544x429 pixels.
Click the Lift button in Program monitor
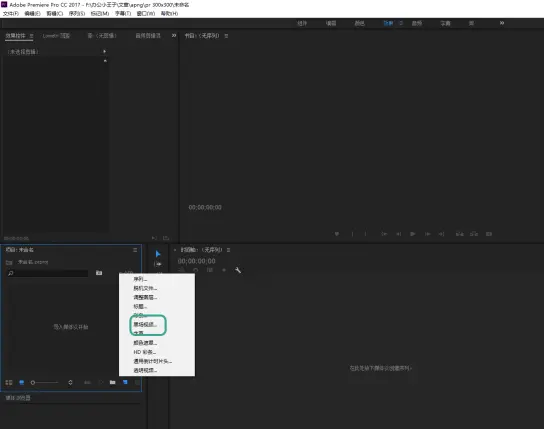point(460,234)
